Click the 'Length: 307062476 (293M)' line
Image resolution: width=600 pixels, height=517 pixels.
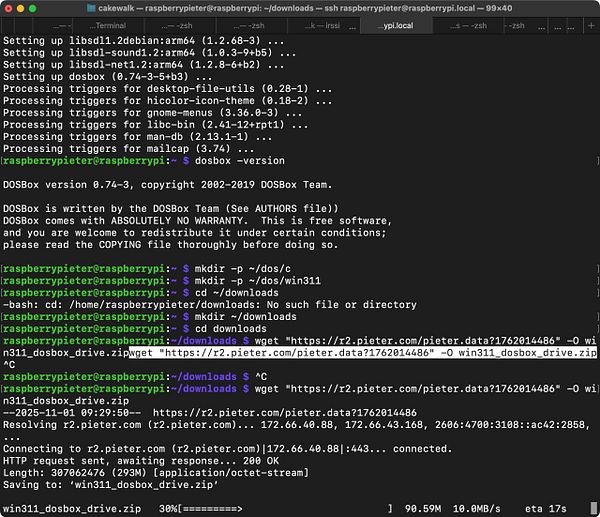156,473
